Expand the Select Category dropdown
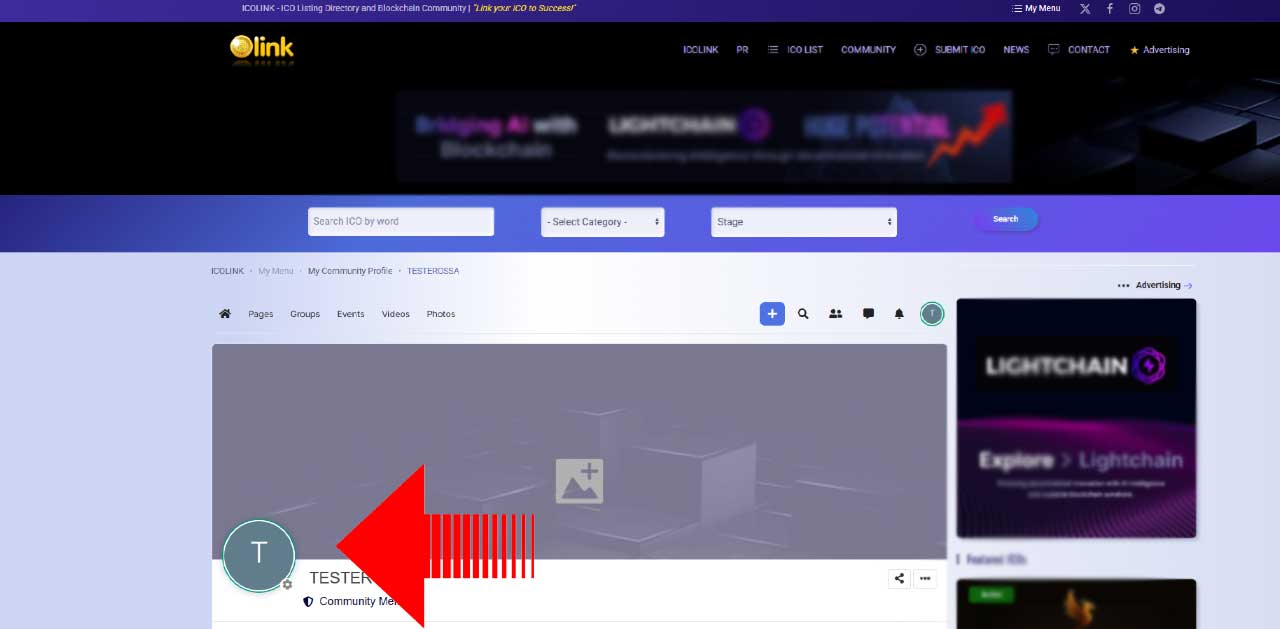Viewport: 1280px width, 629px height. (602, 221)
